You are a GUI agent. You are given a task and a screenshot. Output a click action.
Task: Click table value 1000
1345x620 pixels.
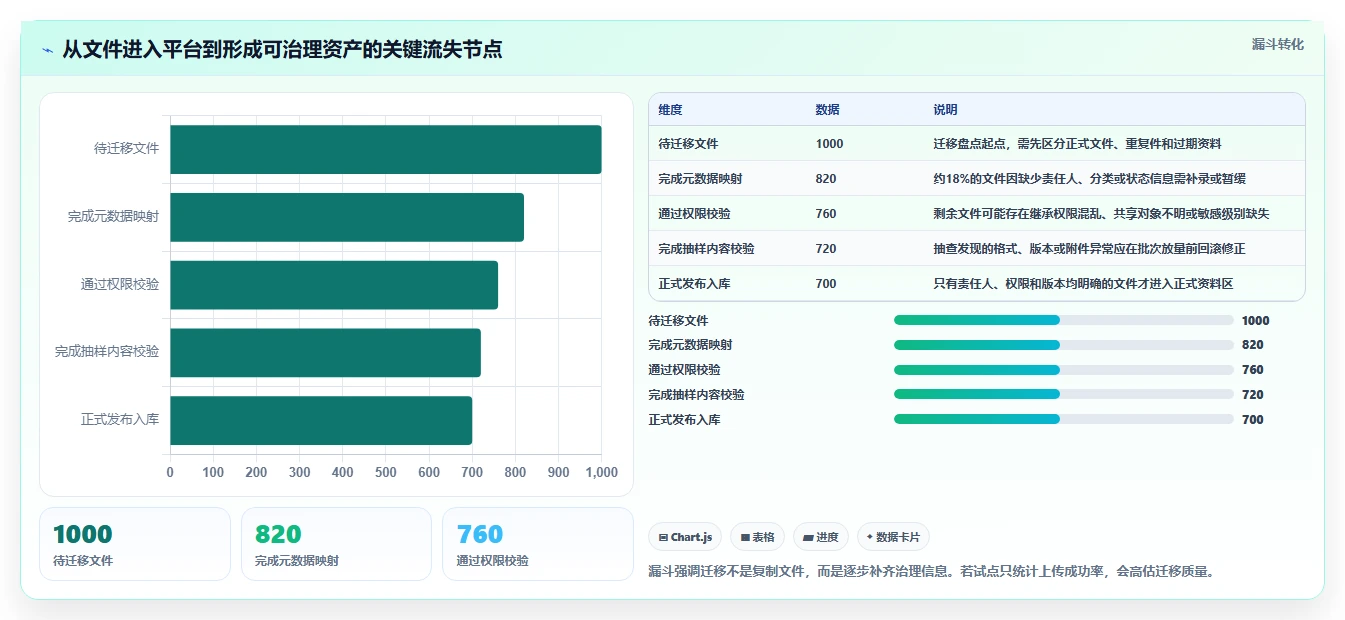[829, 144]
